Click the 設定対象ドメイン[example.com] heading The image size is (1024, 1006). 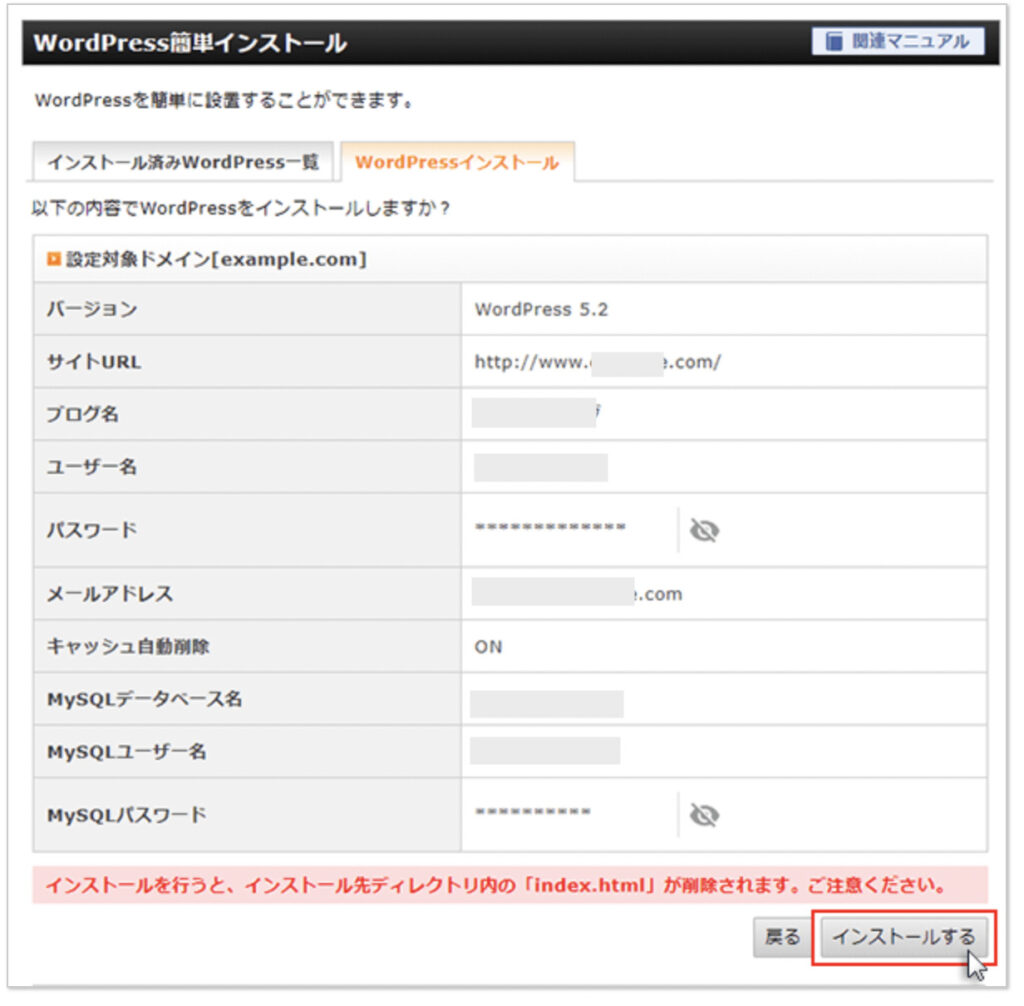click(x=216, y=259)
